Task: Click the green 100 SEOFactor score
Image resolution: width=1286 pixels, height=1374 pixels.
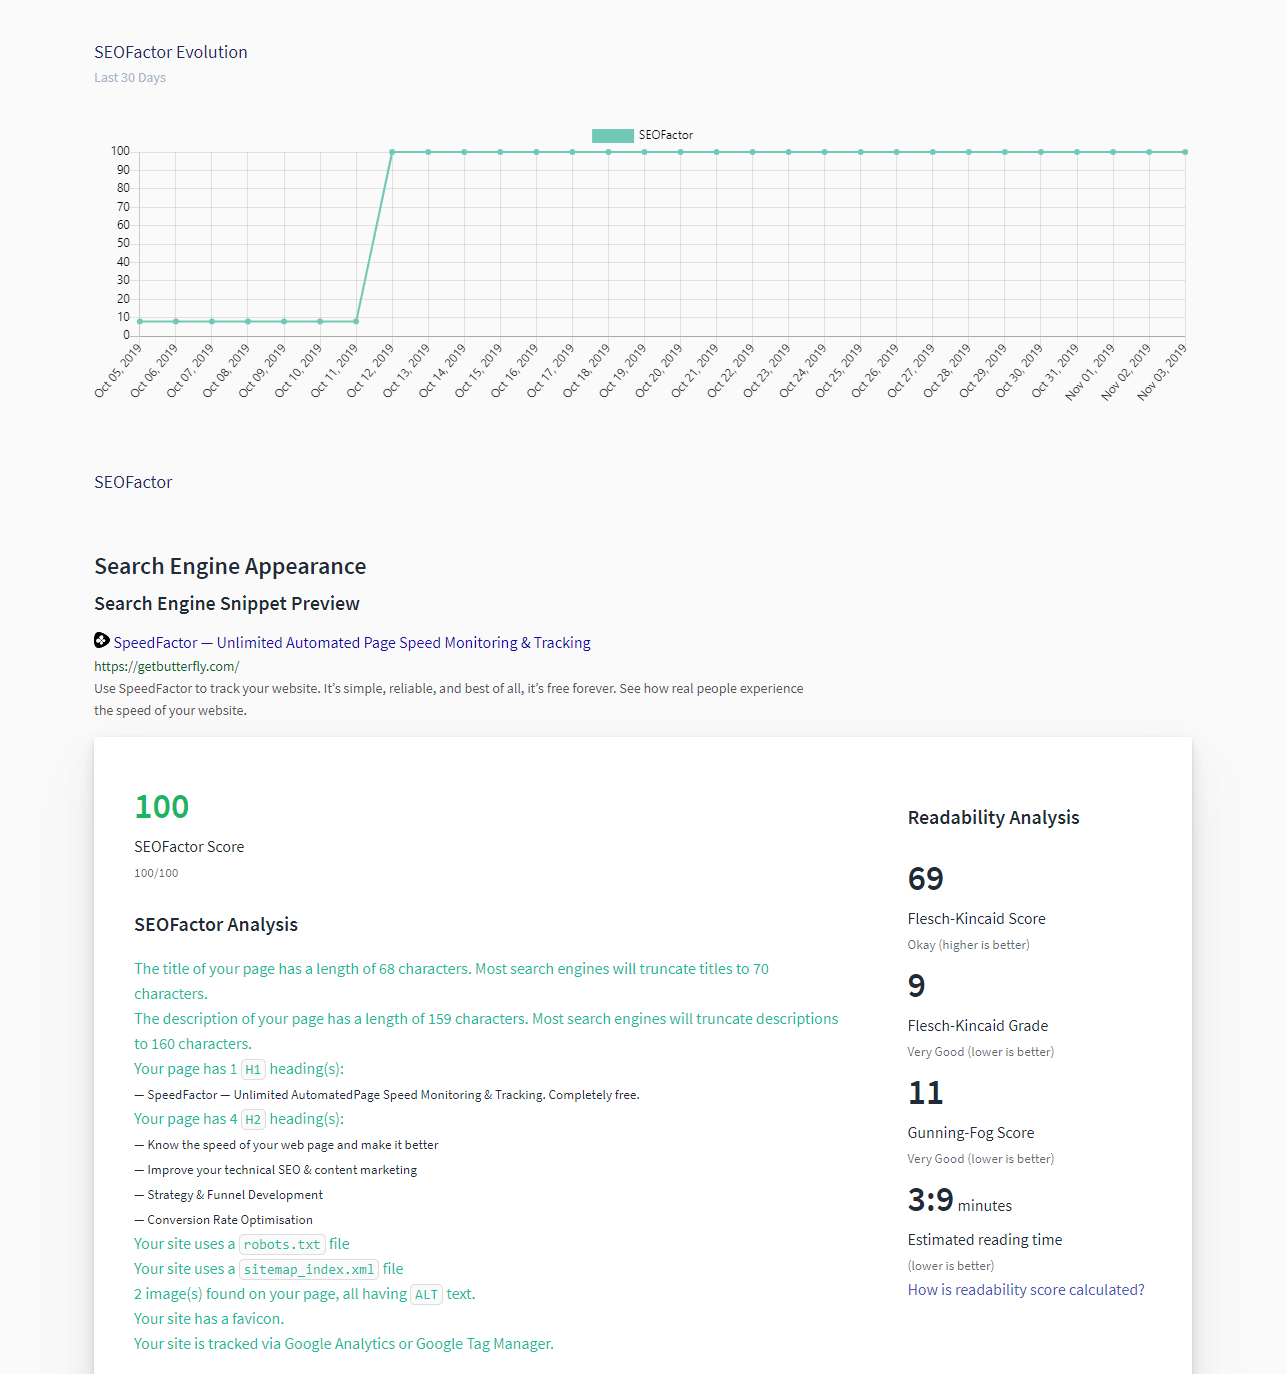Action: (x=161, y=807)
